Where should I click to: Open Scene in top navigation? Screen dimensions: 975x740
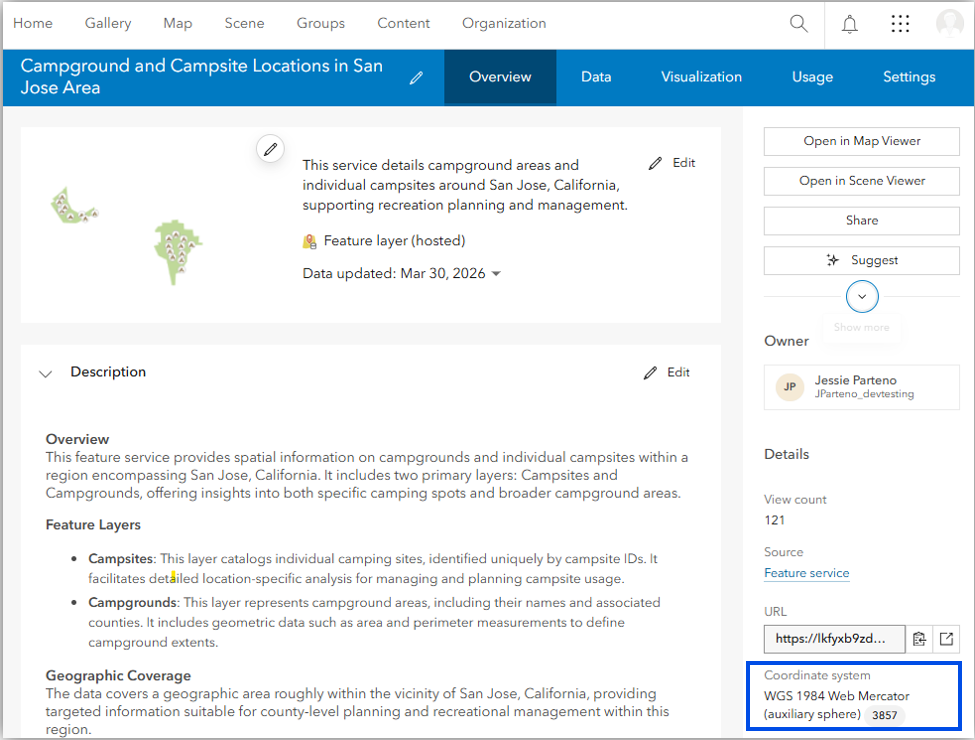[x=244, y=24]
